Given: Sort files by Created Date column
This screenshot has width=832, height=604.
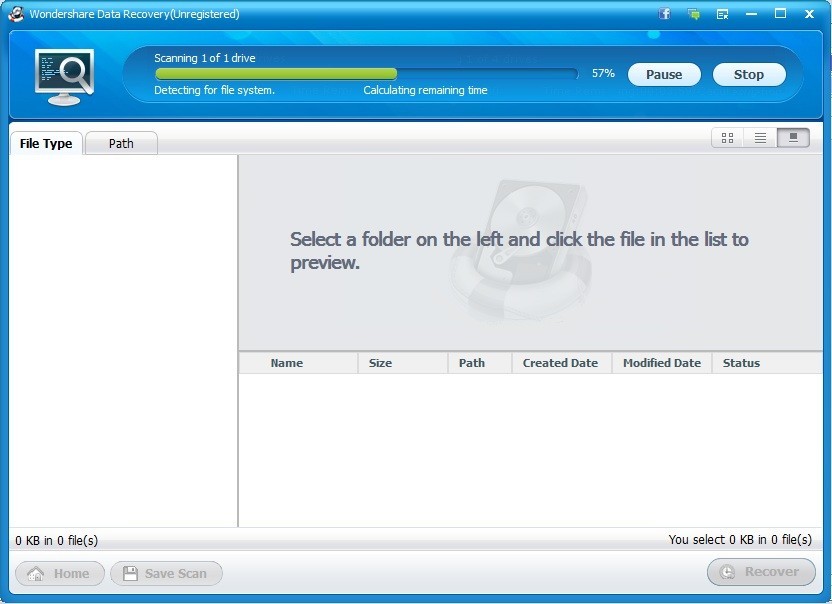Looking at the screenshot, I should (560, 362).
